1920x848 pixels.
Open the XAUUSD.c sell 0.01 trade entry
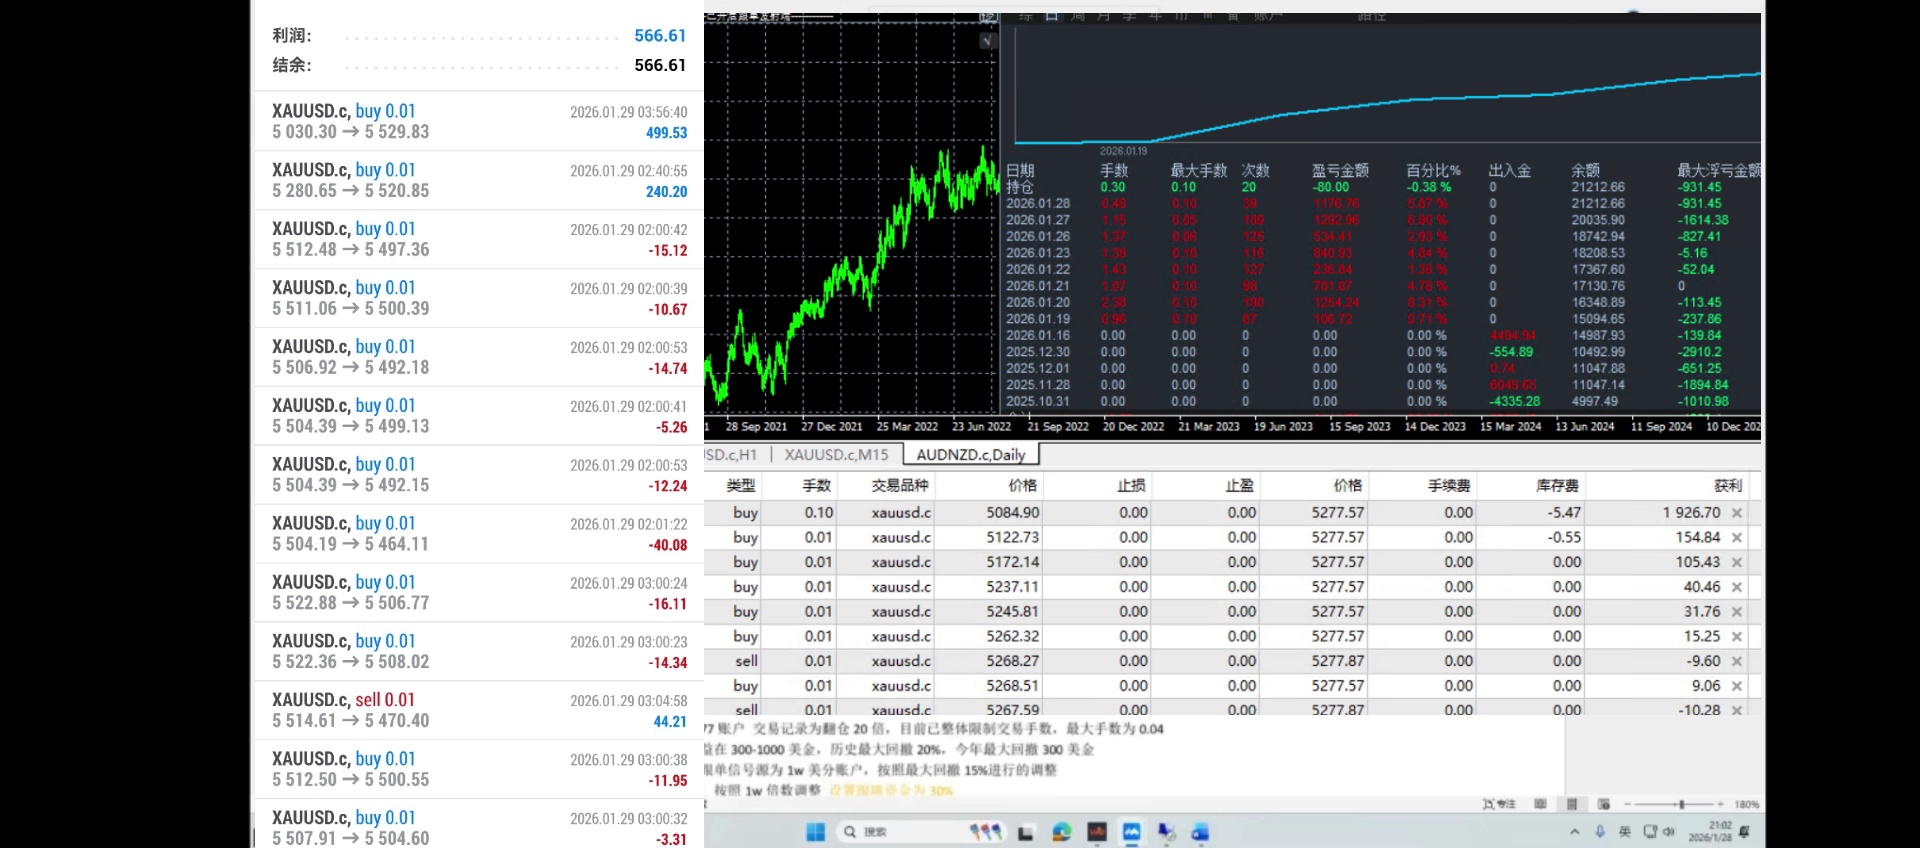[478, 710]
